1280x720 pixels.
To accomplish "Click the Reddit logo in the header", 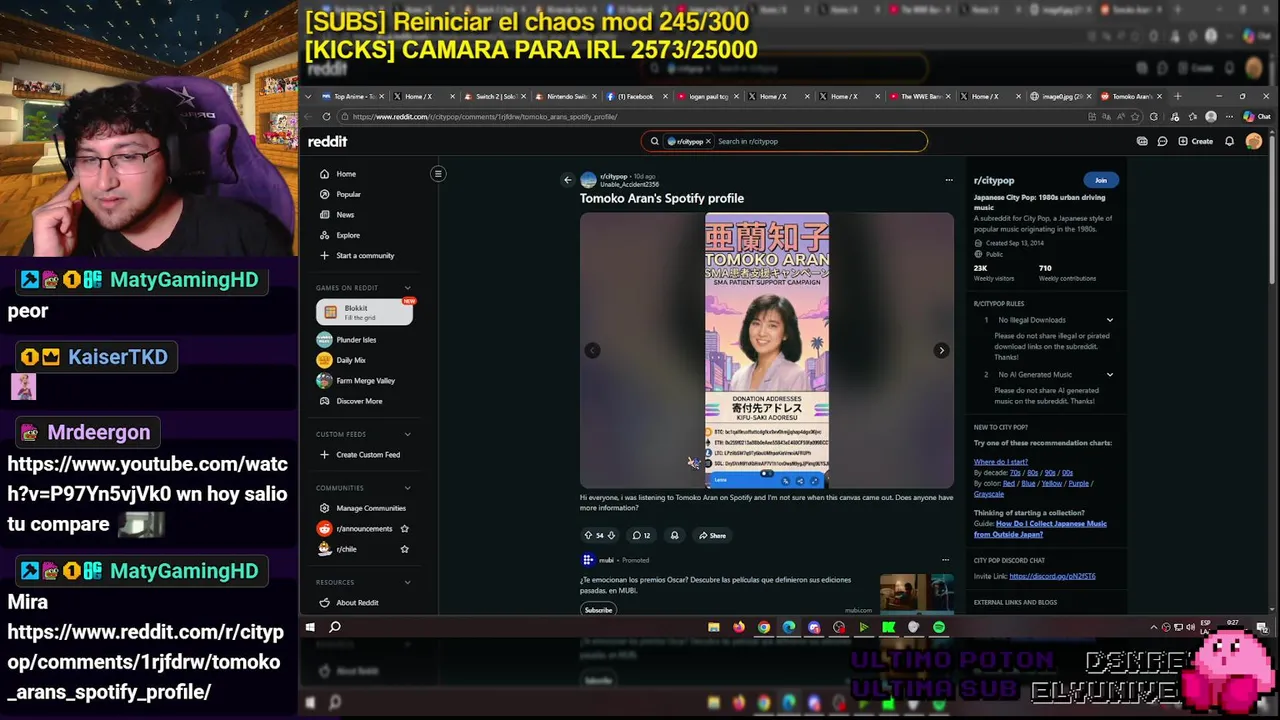I will [x=327, y=141].
